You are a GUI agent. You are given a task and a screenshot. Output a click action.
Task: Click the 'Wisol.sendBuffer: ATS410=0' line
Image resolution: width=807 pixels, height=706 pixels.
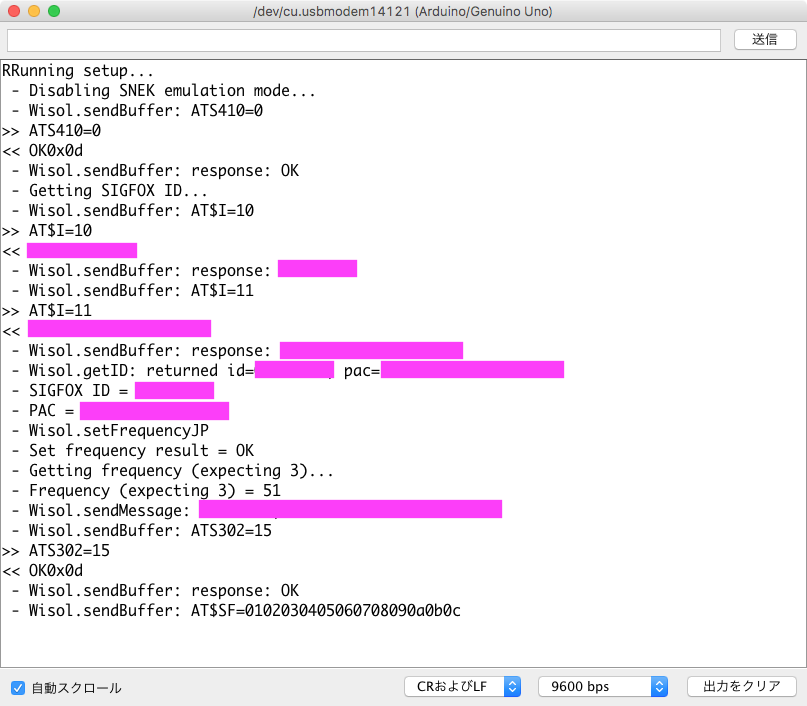coord(137,111)
